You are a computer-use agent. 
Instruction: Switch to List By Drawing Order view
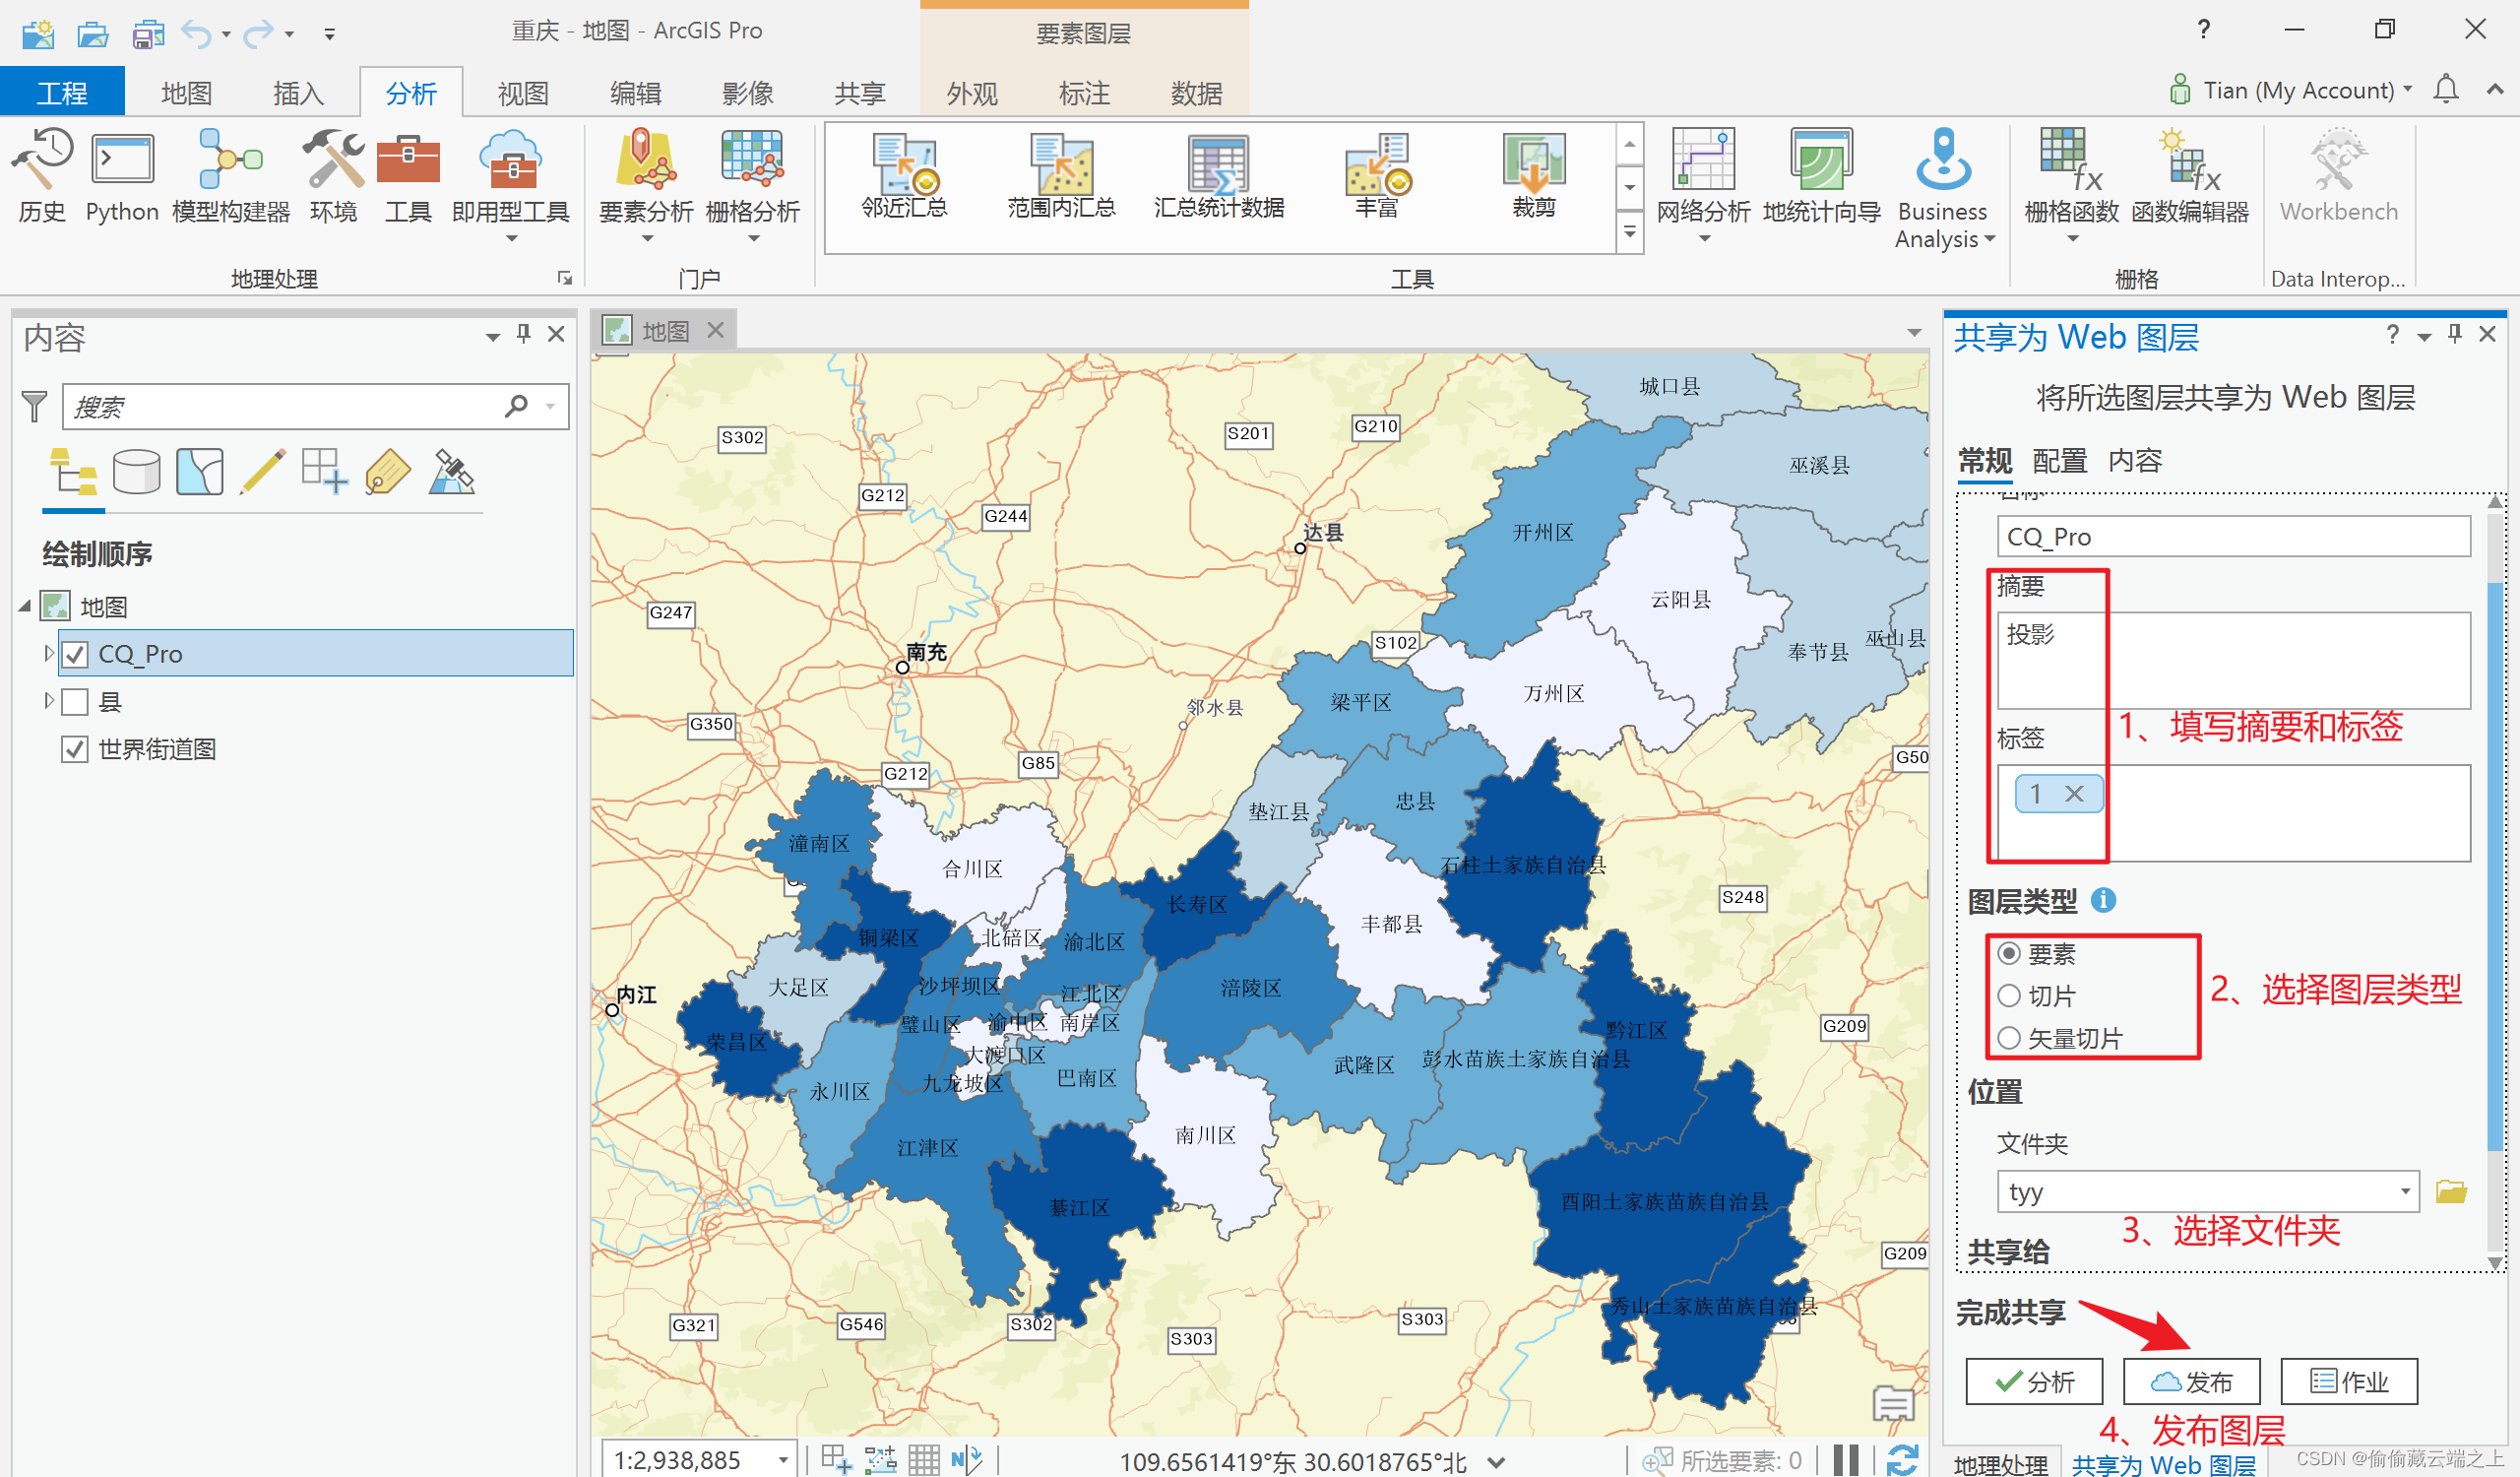tap(73, 472)
